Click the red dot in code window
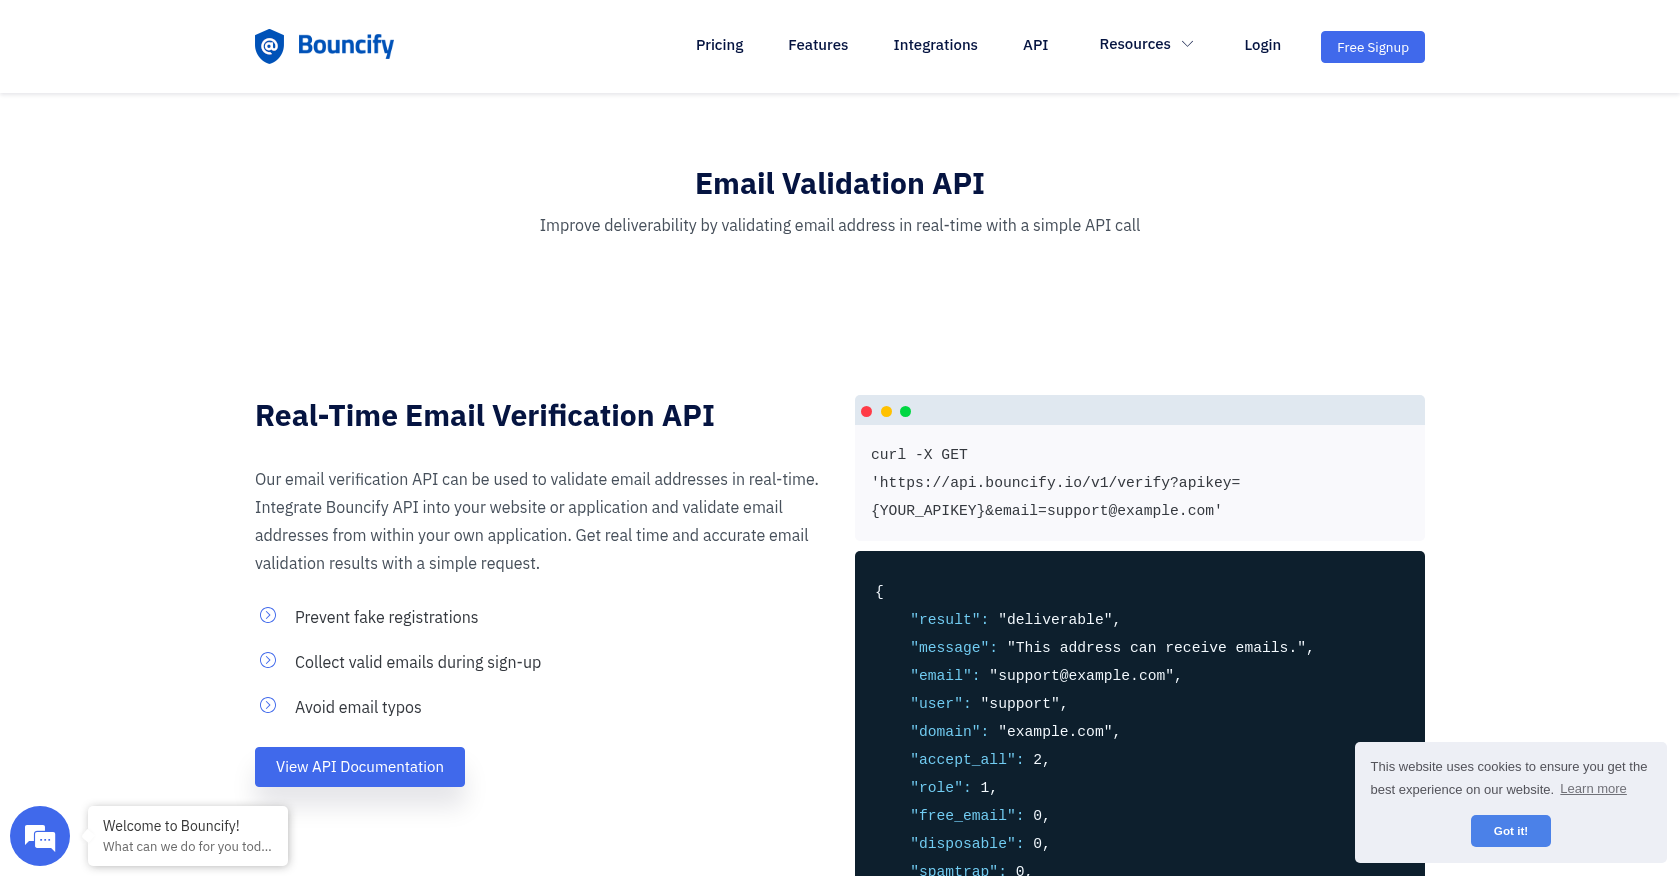 (866, 411)
